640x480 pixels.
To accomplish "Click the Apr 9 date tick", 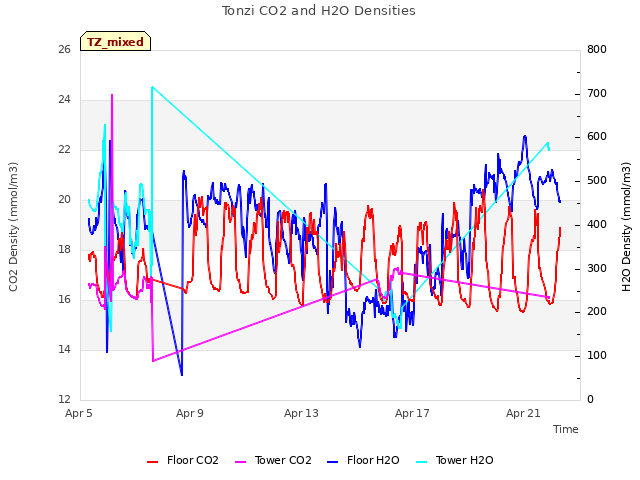I will click(190, 413).
